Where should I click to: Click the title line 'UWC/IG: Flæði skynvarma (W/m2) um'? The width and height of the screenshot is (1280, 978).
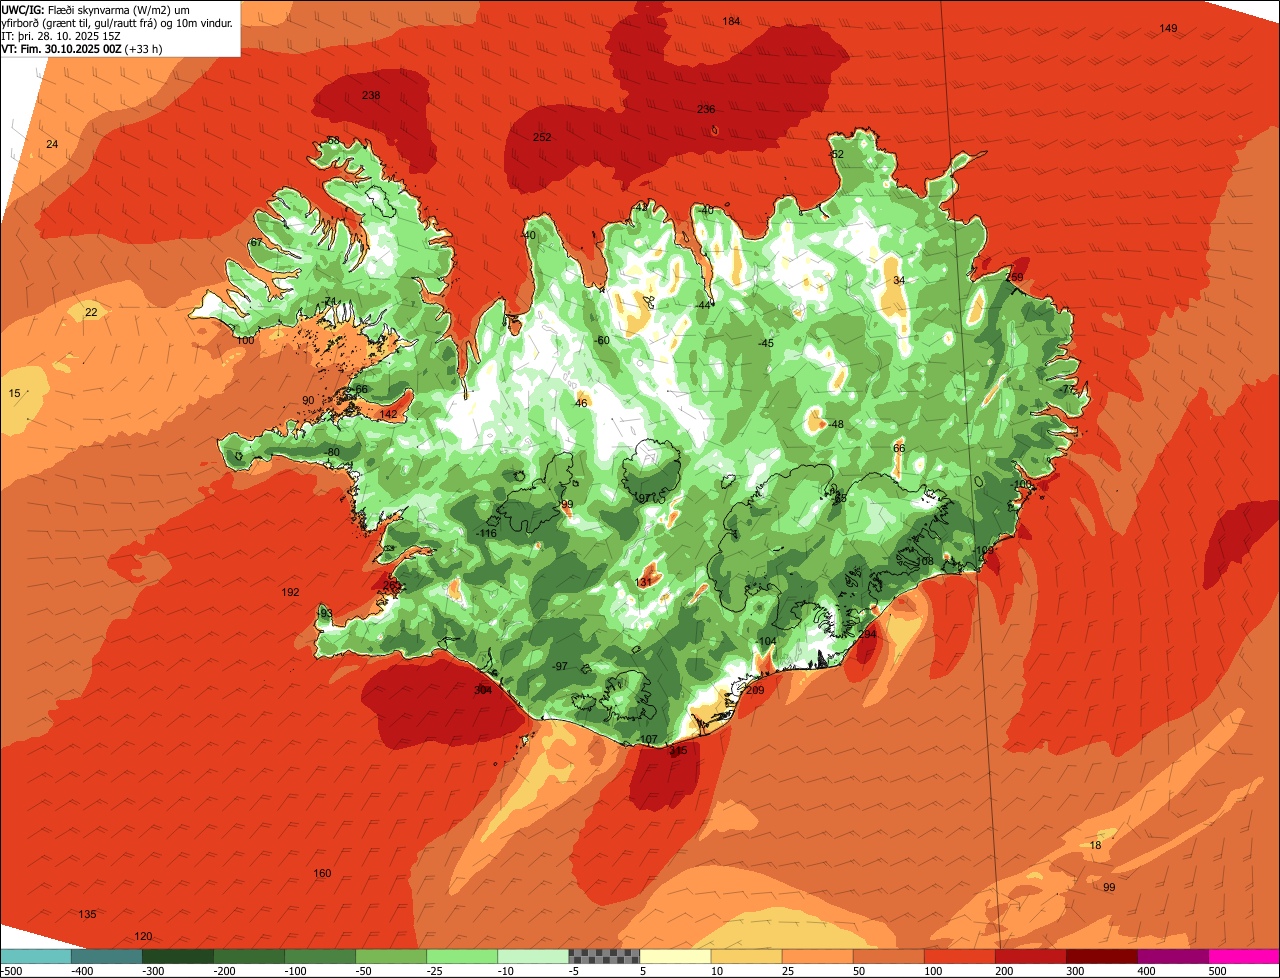coord(96,9)
